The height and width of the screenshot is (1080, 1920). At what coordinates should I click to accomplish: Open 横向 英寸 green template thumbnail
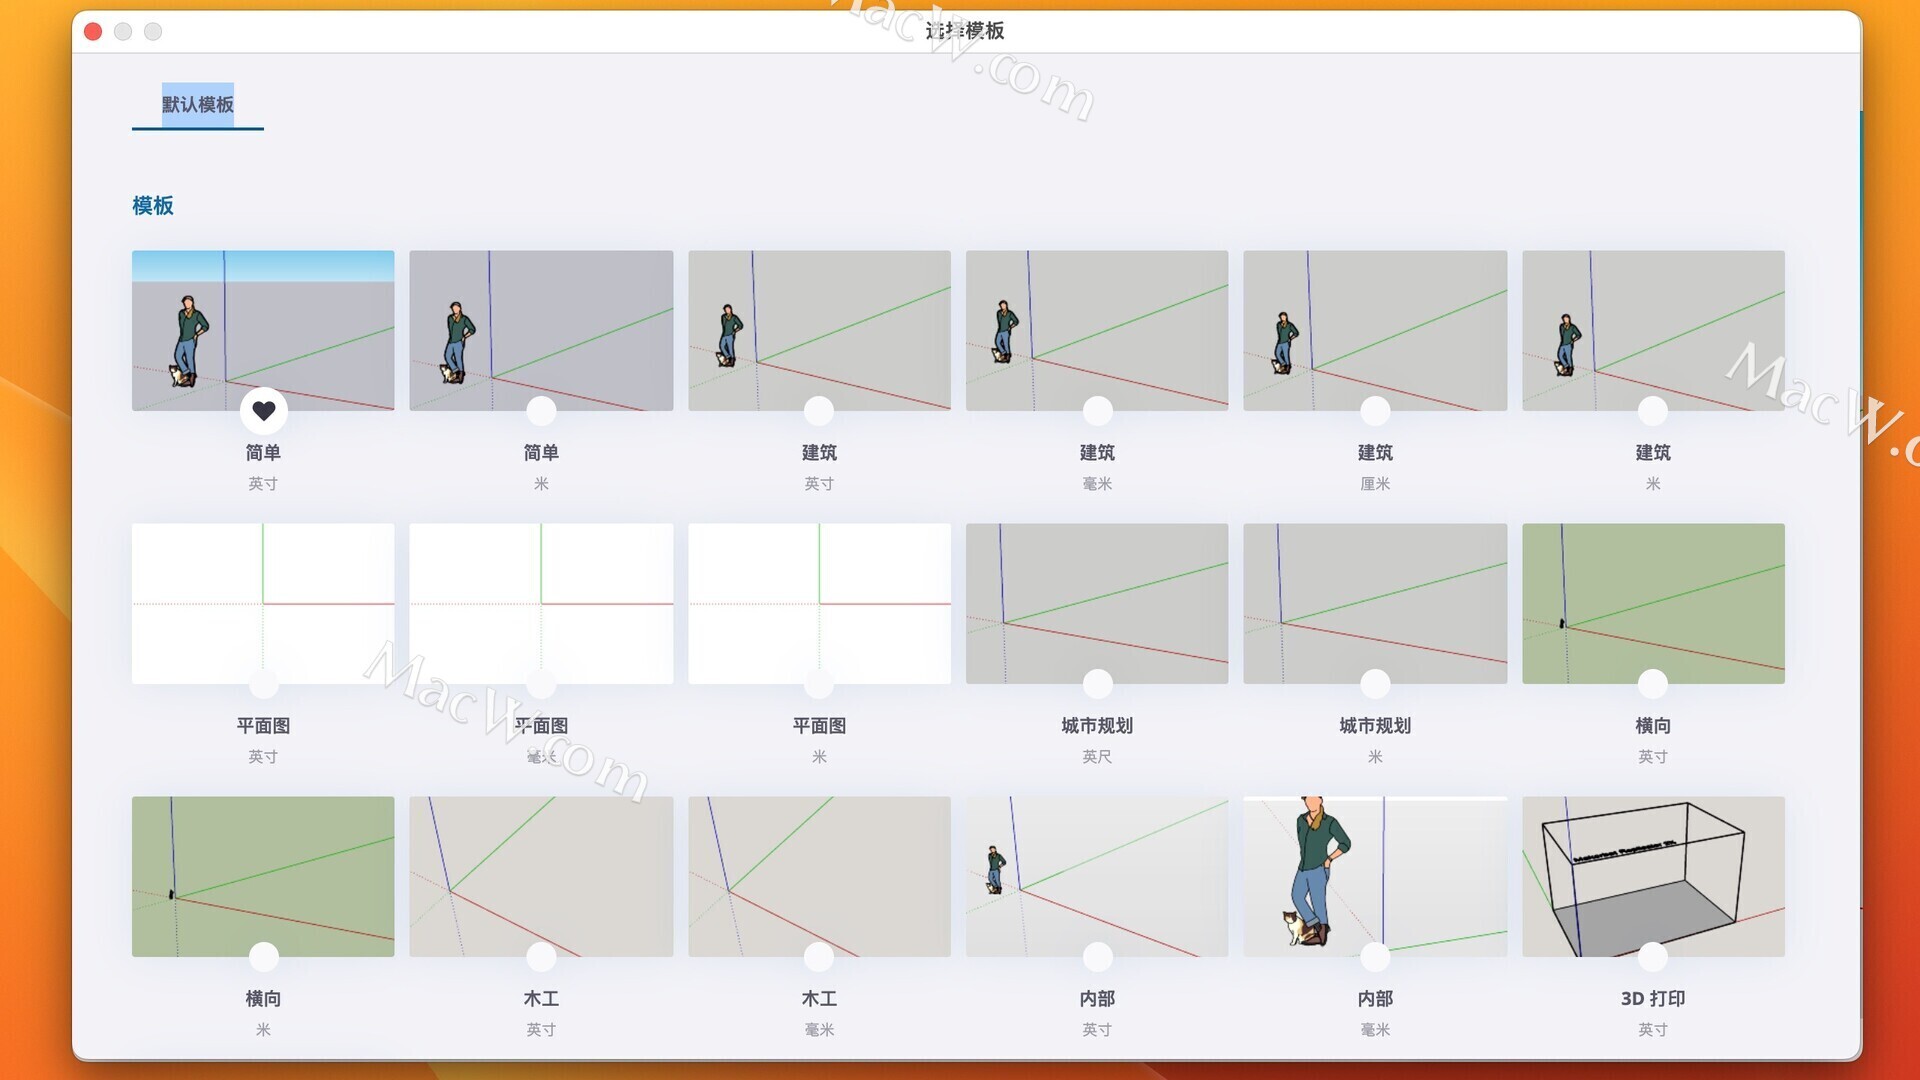pos(1653,603)
